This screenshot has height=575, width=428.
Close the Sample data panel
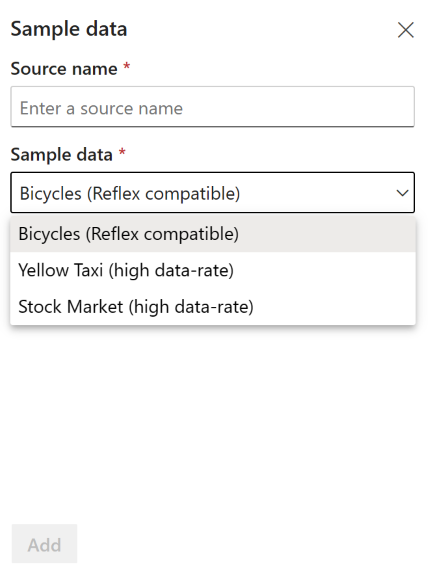tap(405, 30)
